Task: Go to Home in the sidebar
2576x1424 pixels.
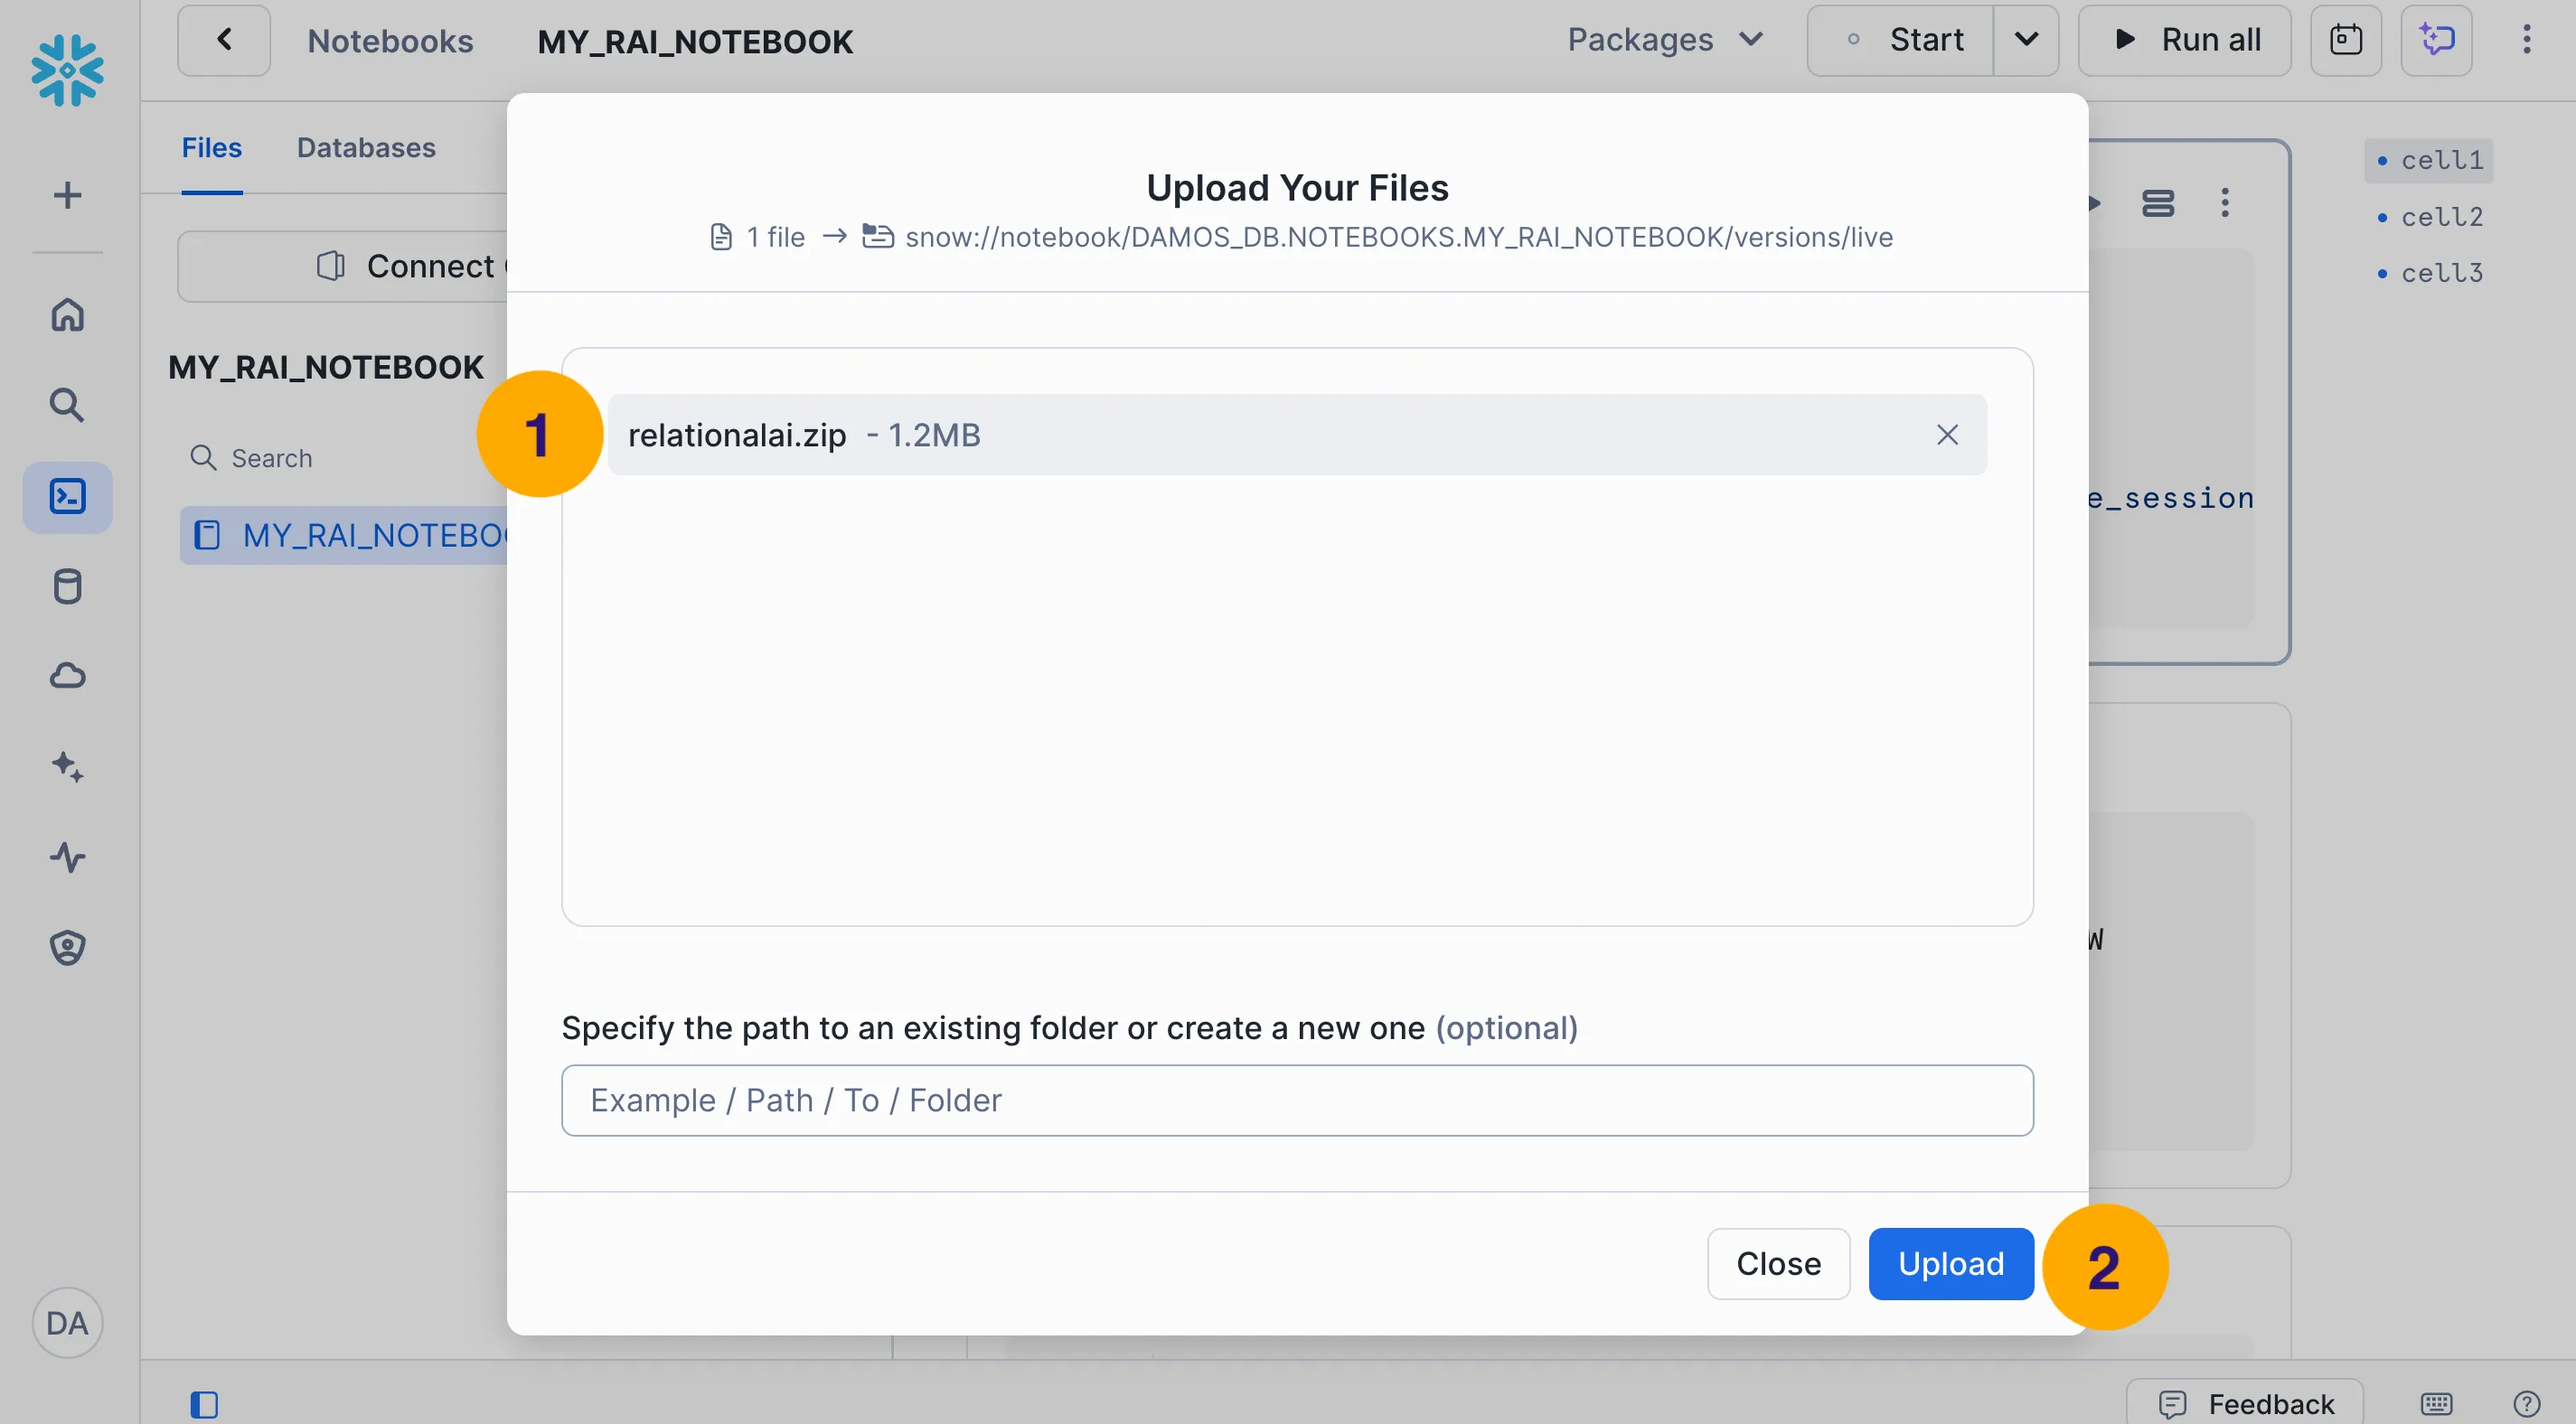Action: [x=67, y=315]
